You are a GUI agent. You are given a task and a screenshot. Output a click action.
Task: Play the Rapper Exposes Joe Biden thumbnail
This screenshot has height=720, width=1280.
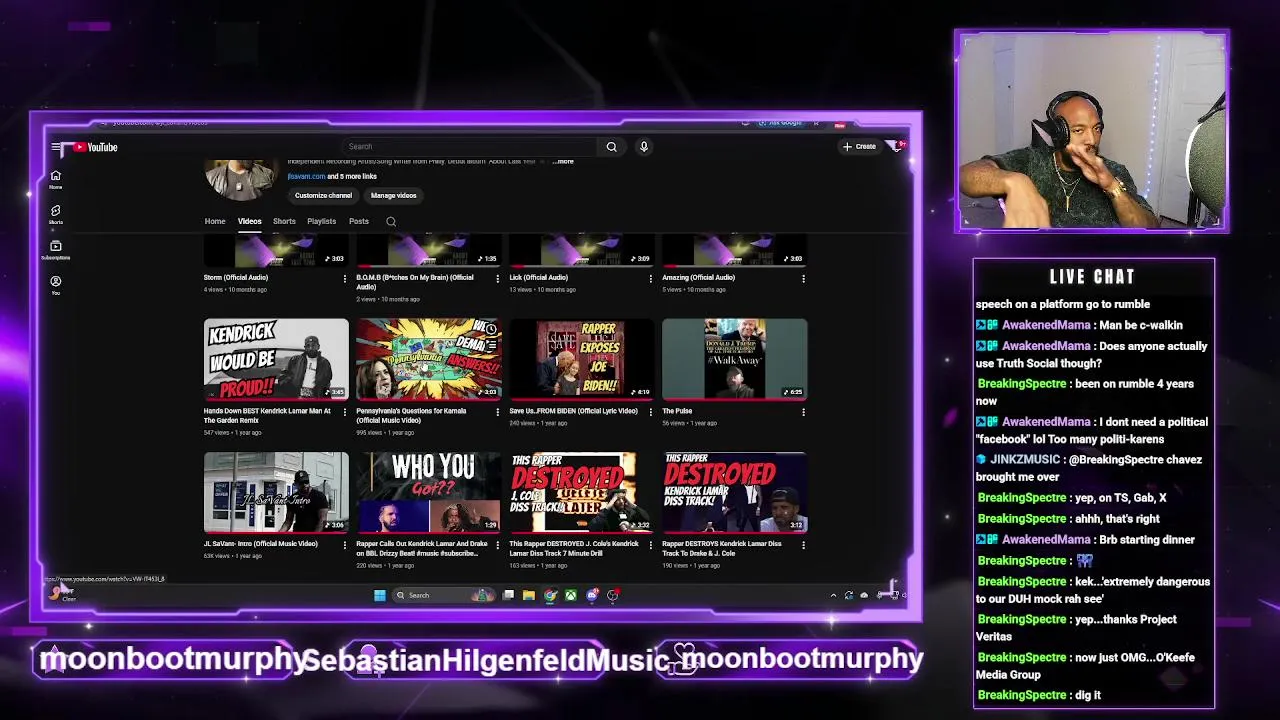pyautogui.click(x=582, y=359)
